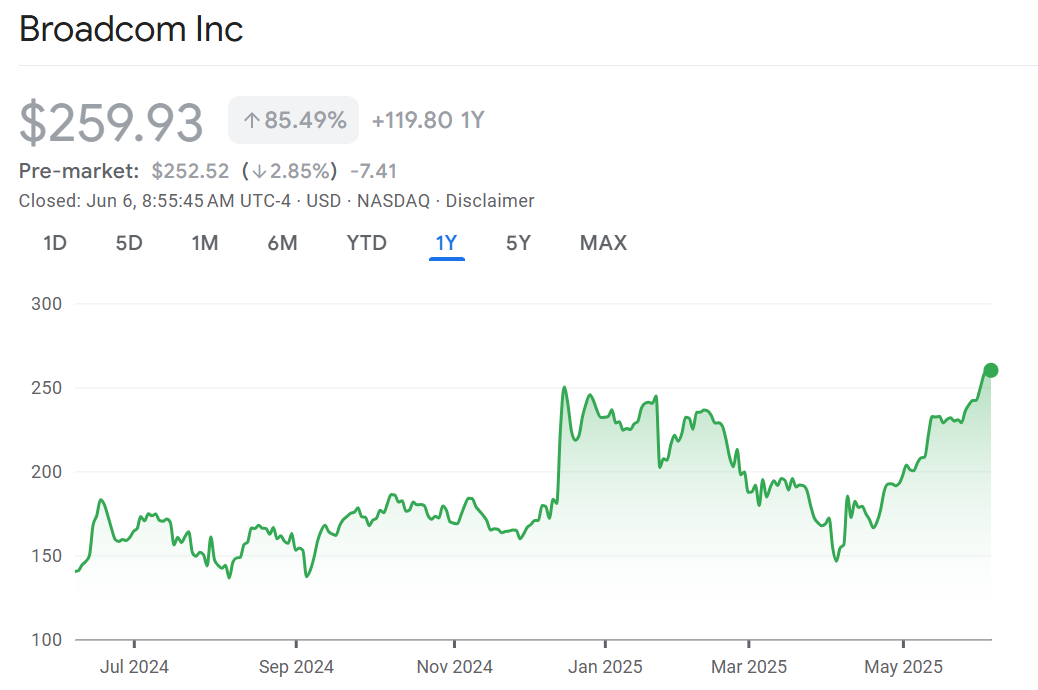The image size is (1038, 690).
Task: Click the 85.49% change badge
Action: click(293, 120)
